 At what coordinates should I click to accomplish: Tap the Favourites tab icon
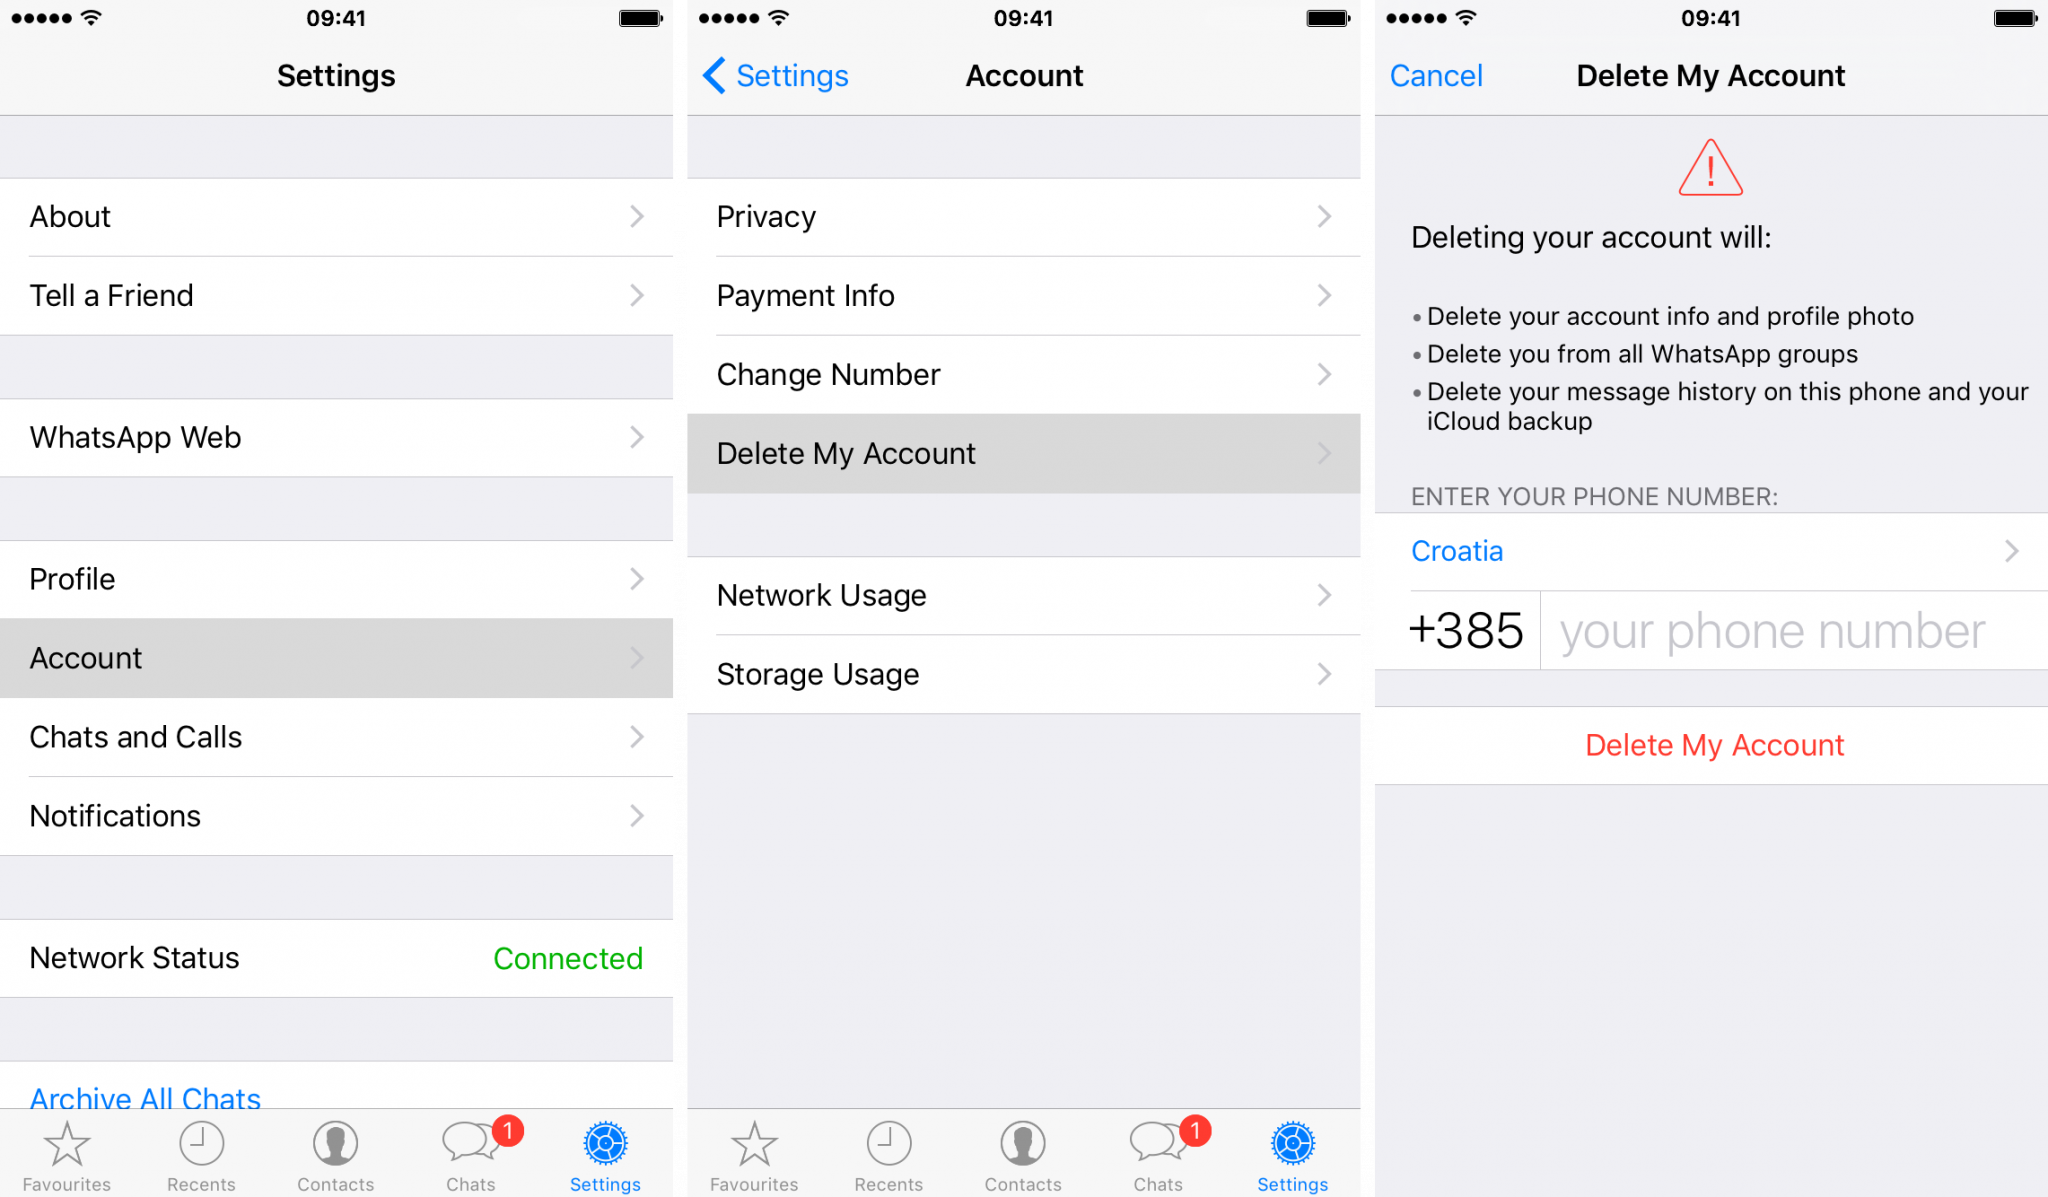pyautogui.click(x=67, y=1150)
